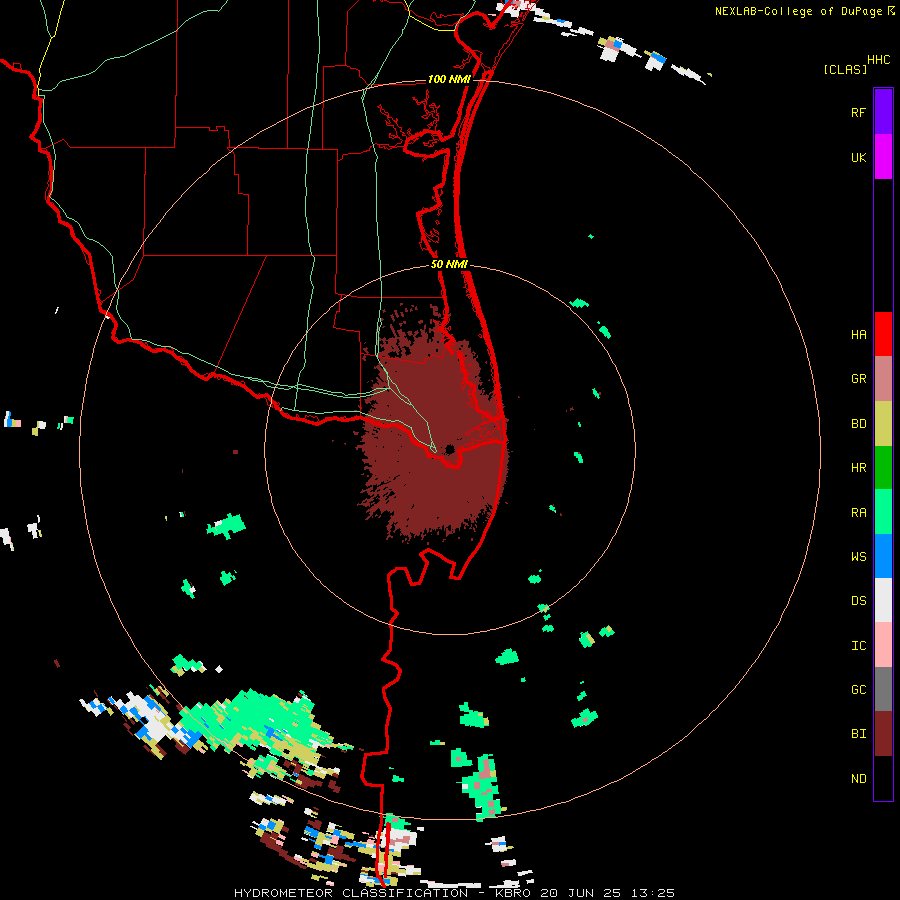The image size is (900, 900).
Task: Click the RF legend label
Action: (858, 112)
